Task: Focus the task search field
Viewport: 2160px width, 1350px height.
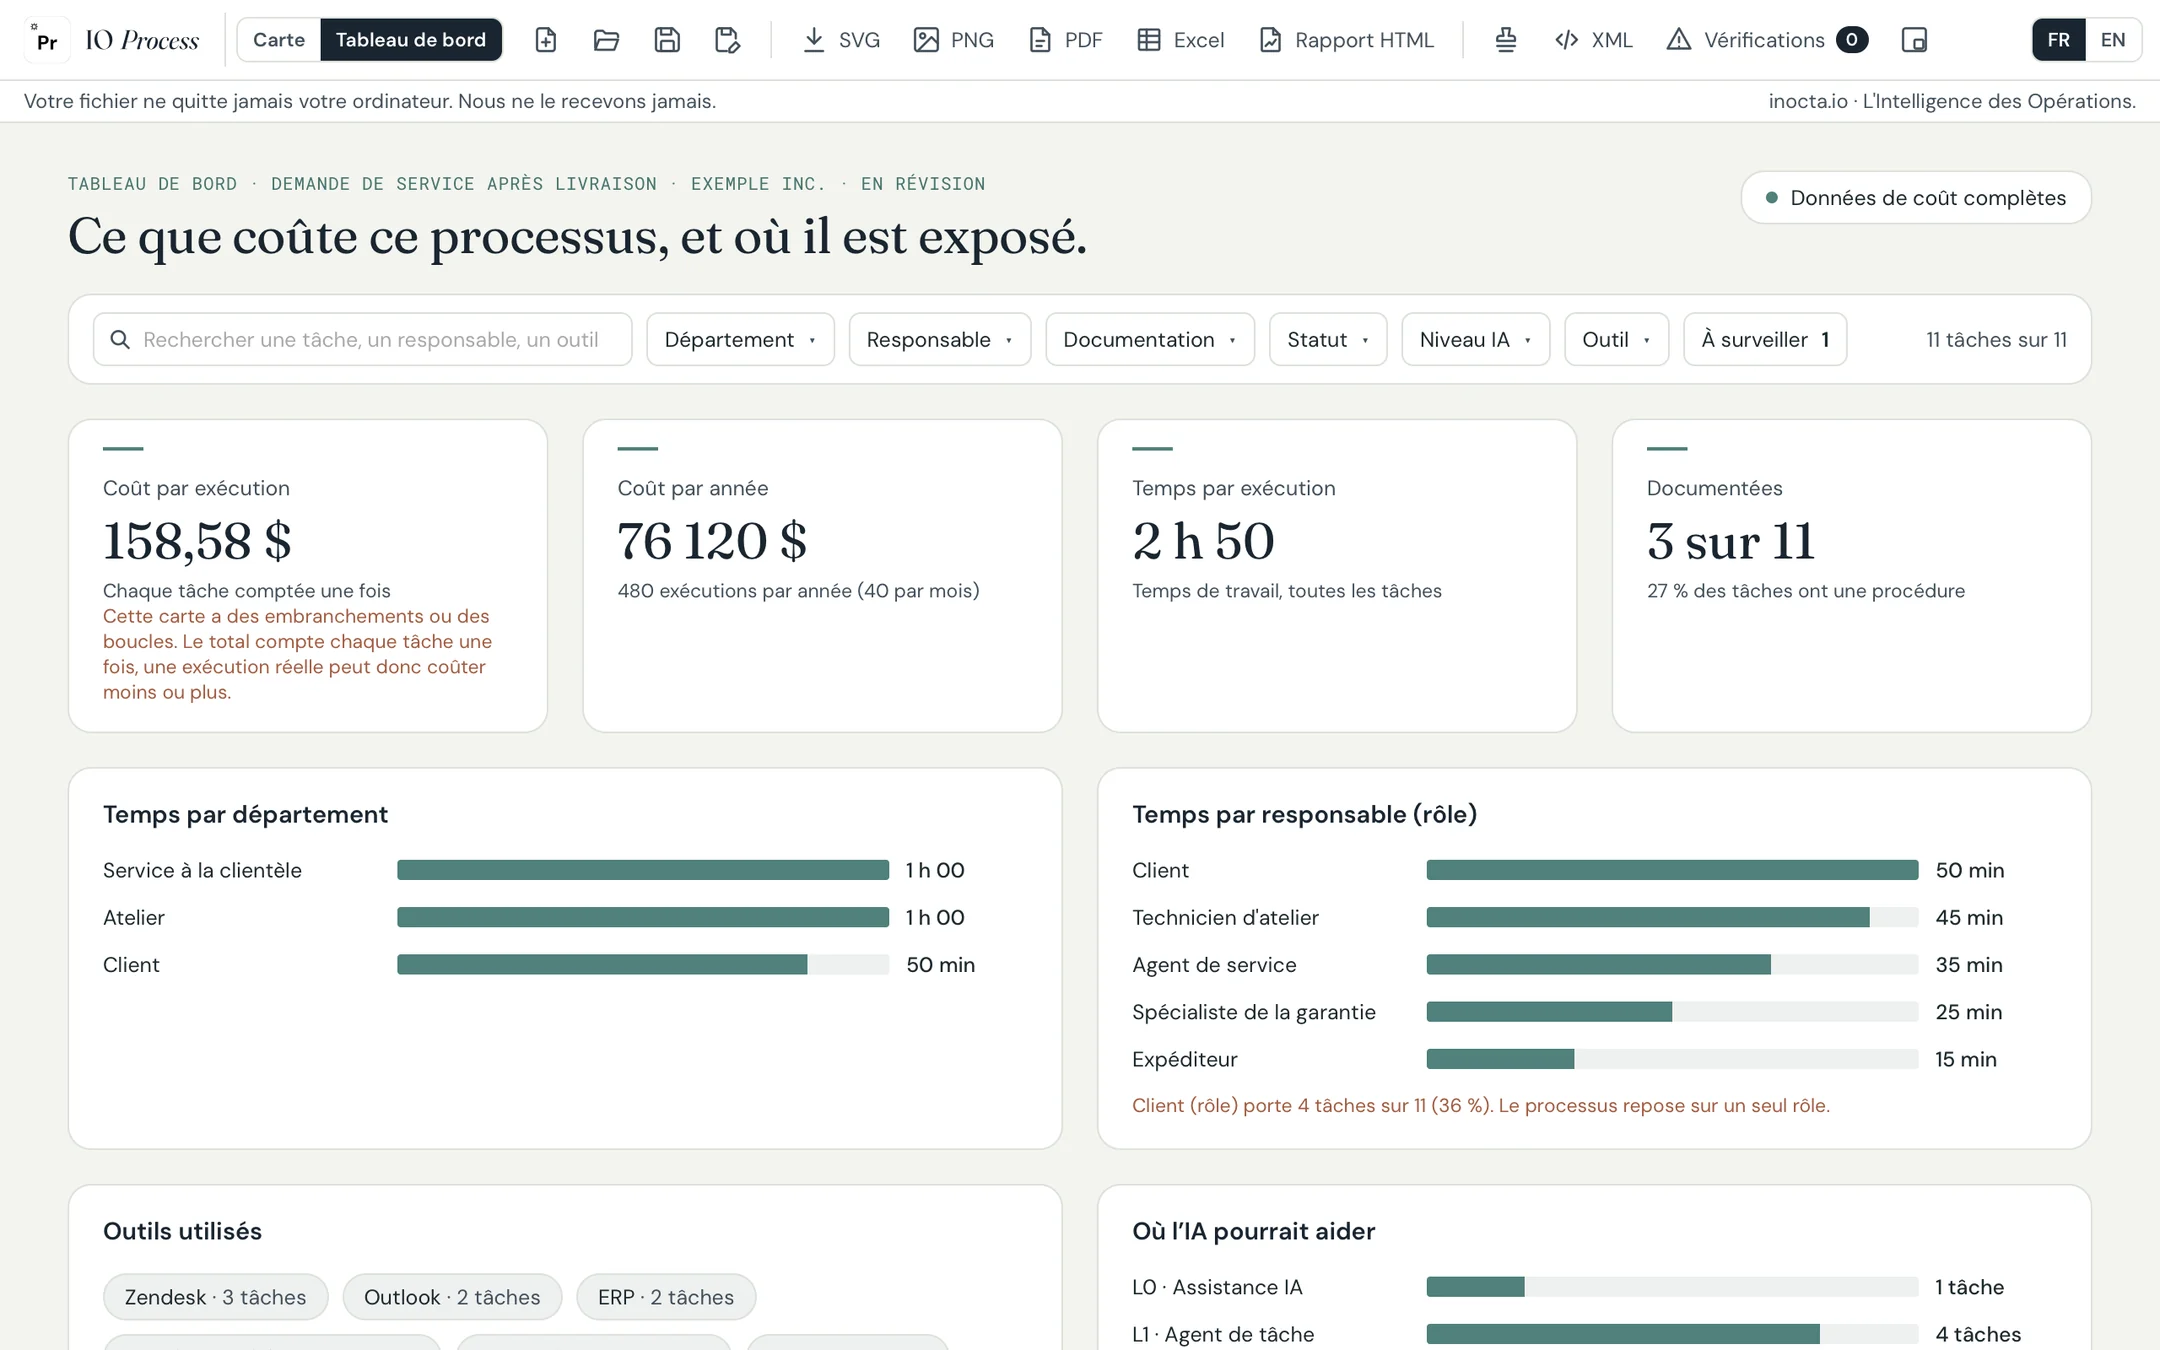Action: (363, 340)
